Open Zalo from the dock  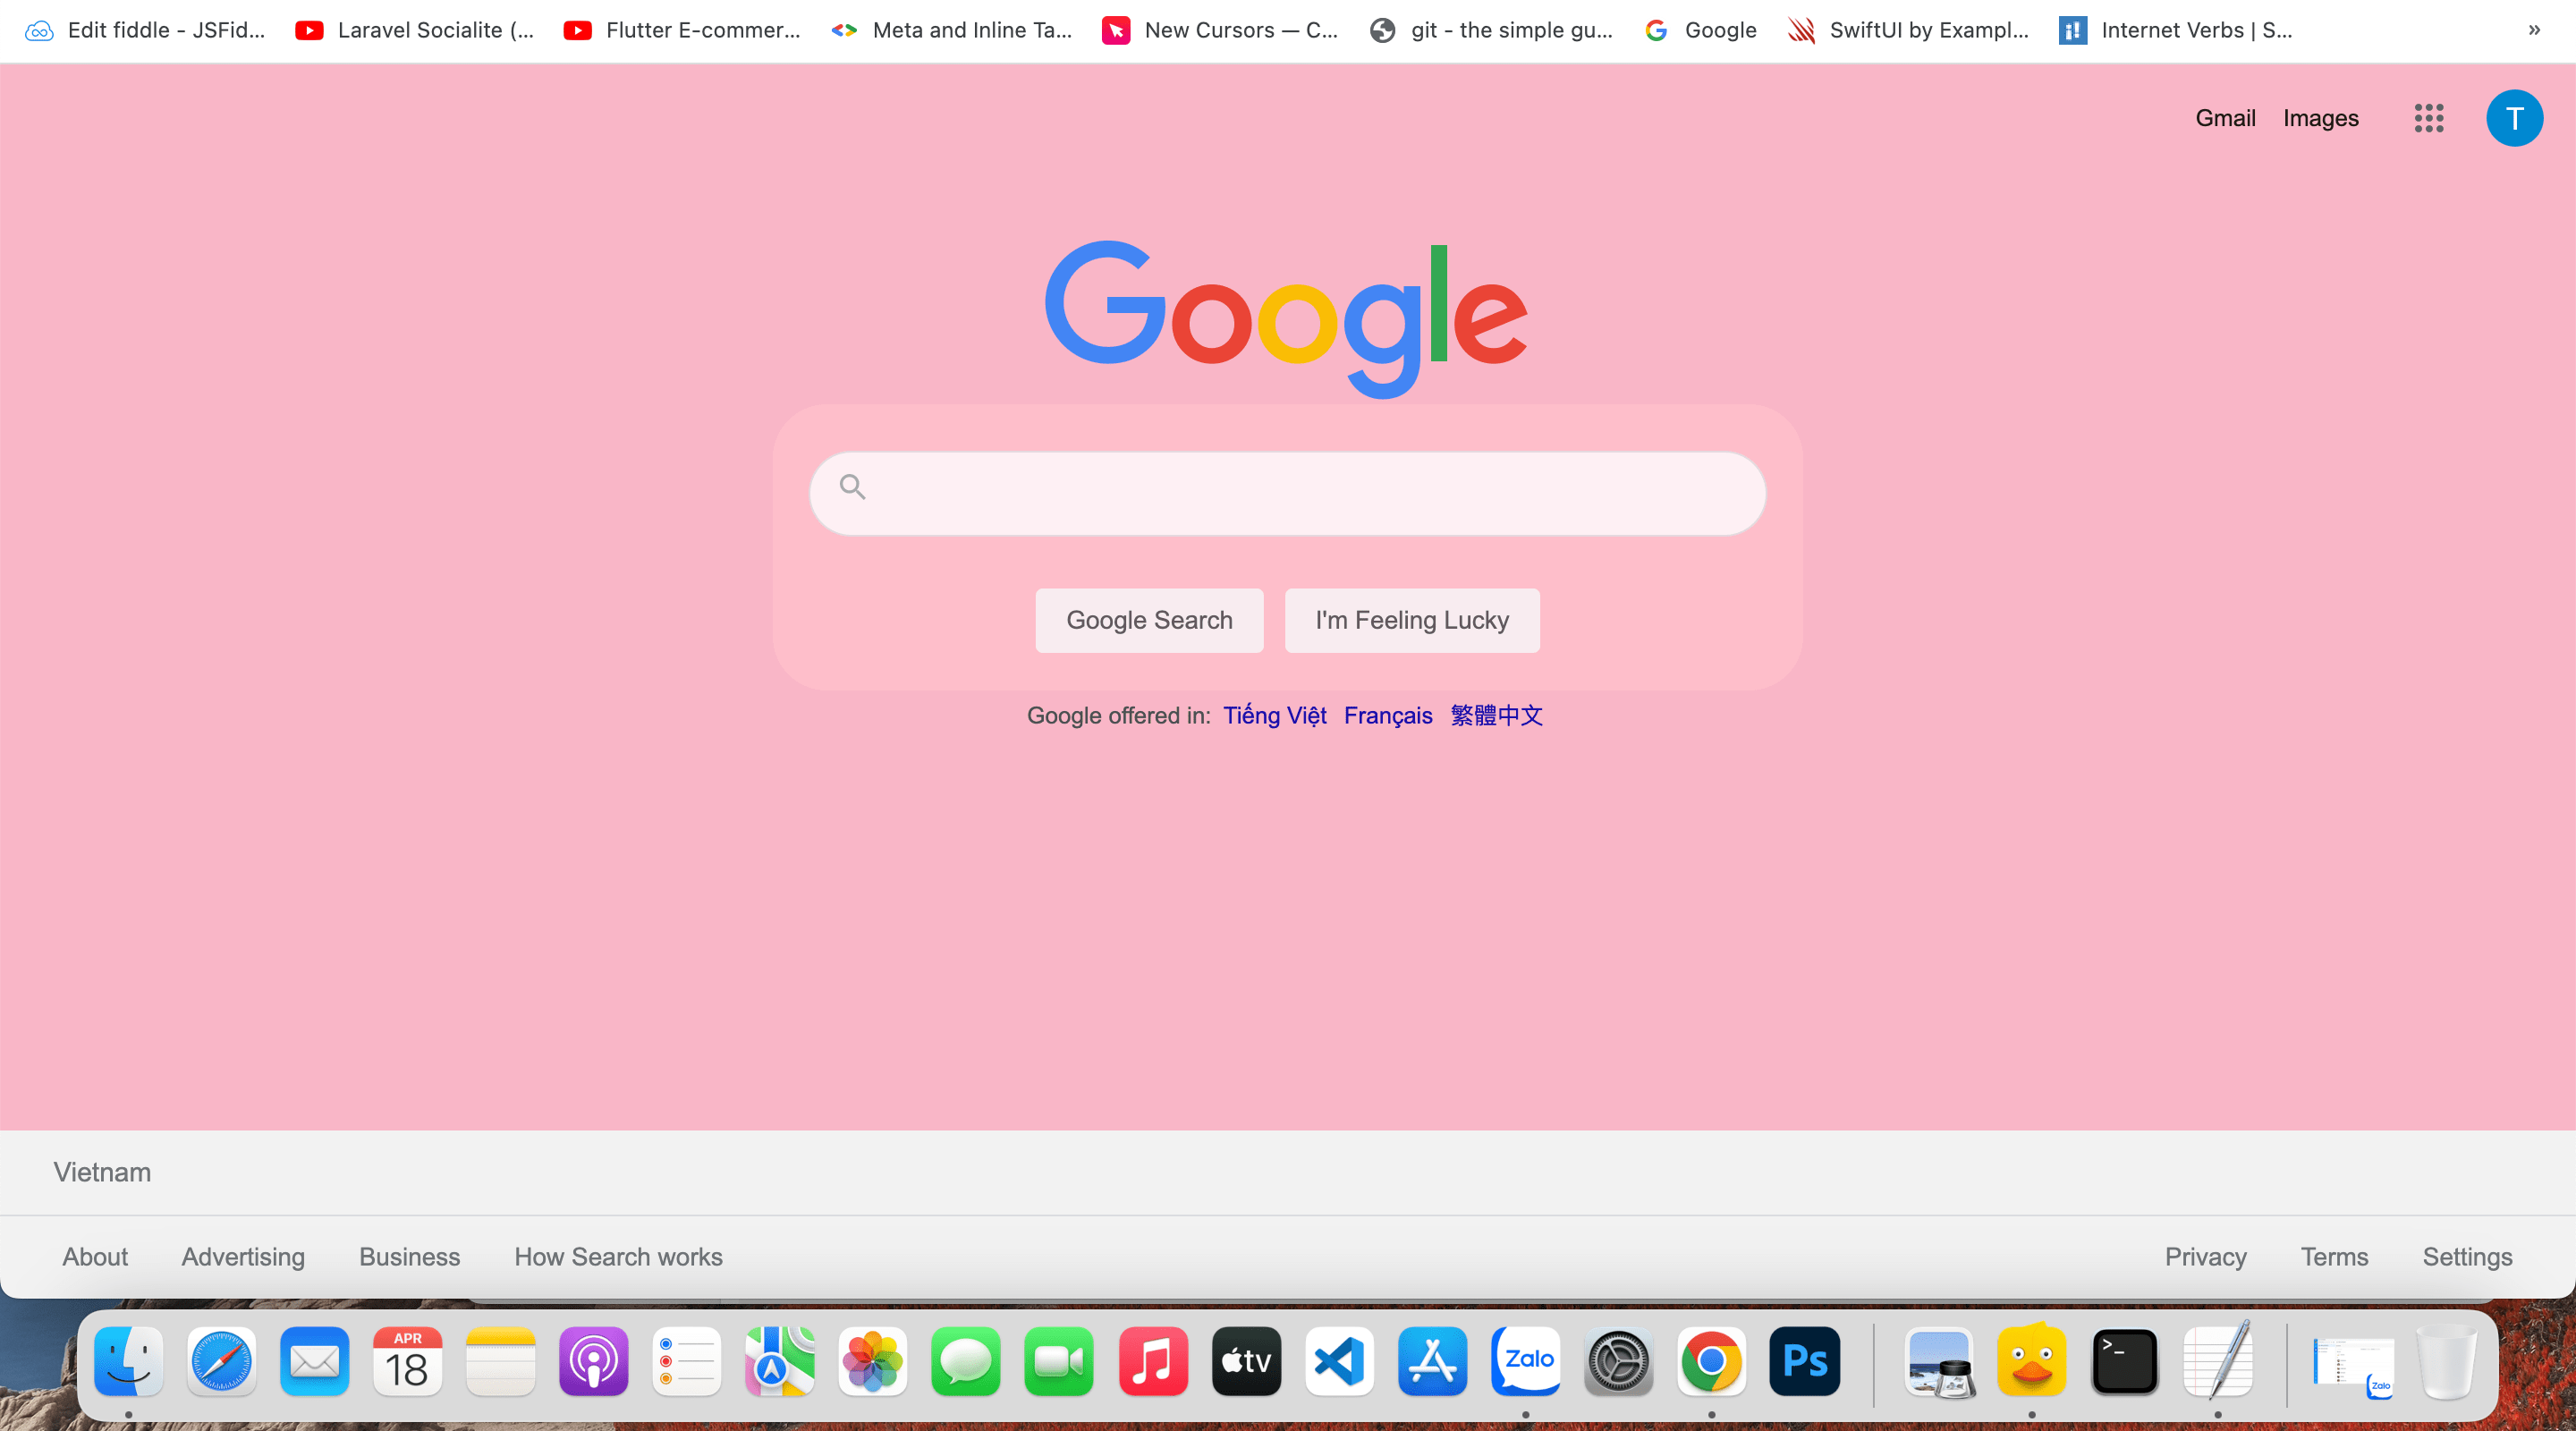pyautogui.click(x=1525, y=1362)
